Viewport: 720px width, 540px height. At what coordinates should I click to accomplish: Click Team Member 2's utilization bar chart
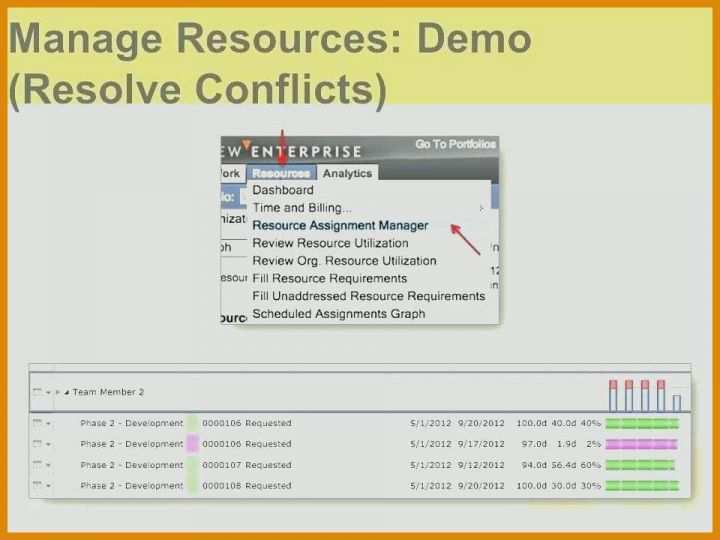point(645,395)
